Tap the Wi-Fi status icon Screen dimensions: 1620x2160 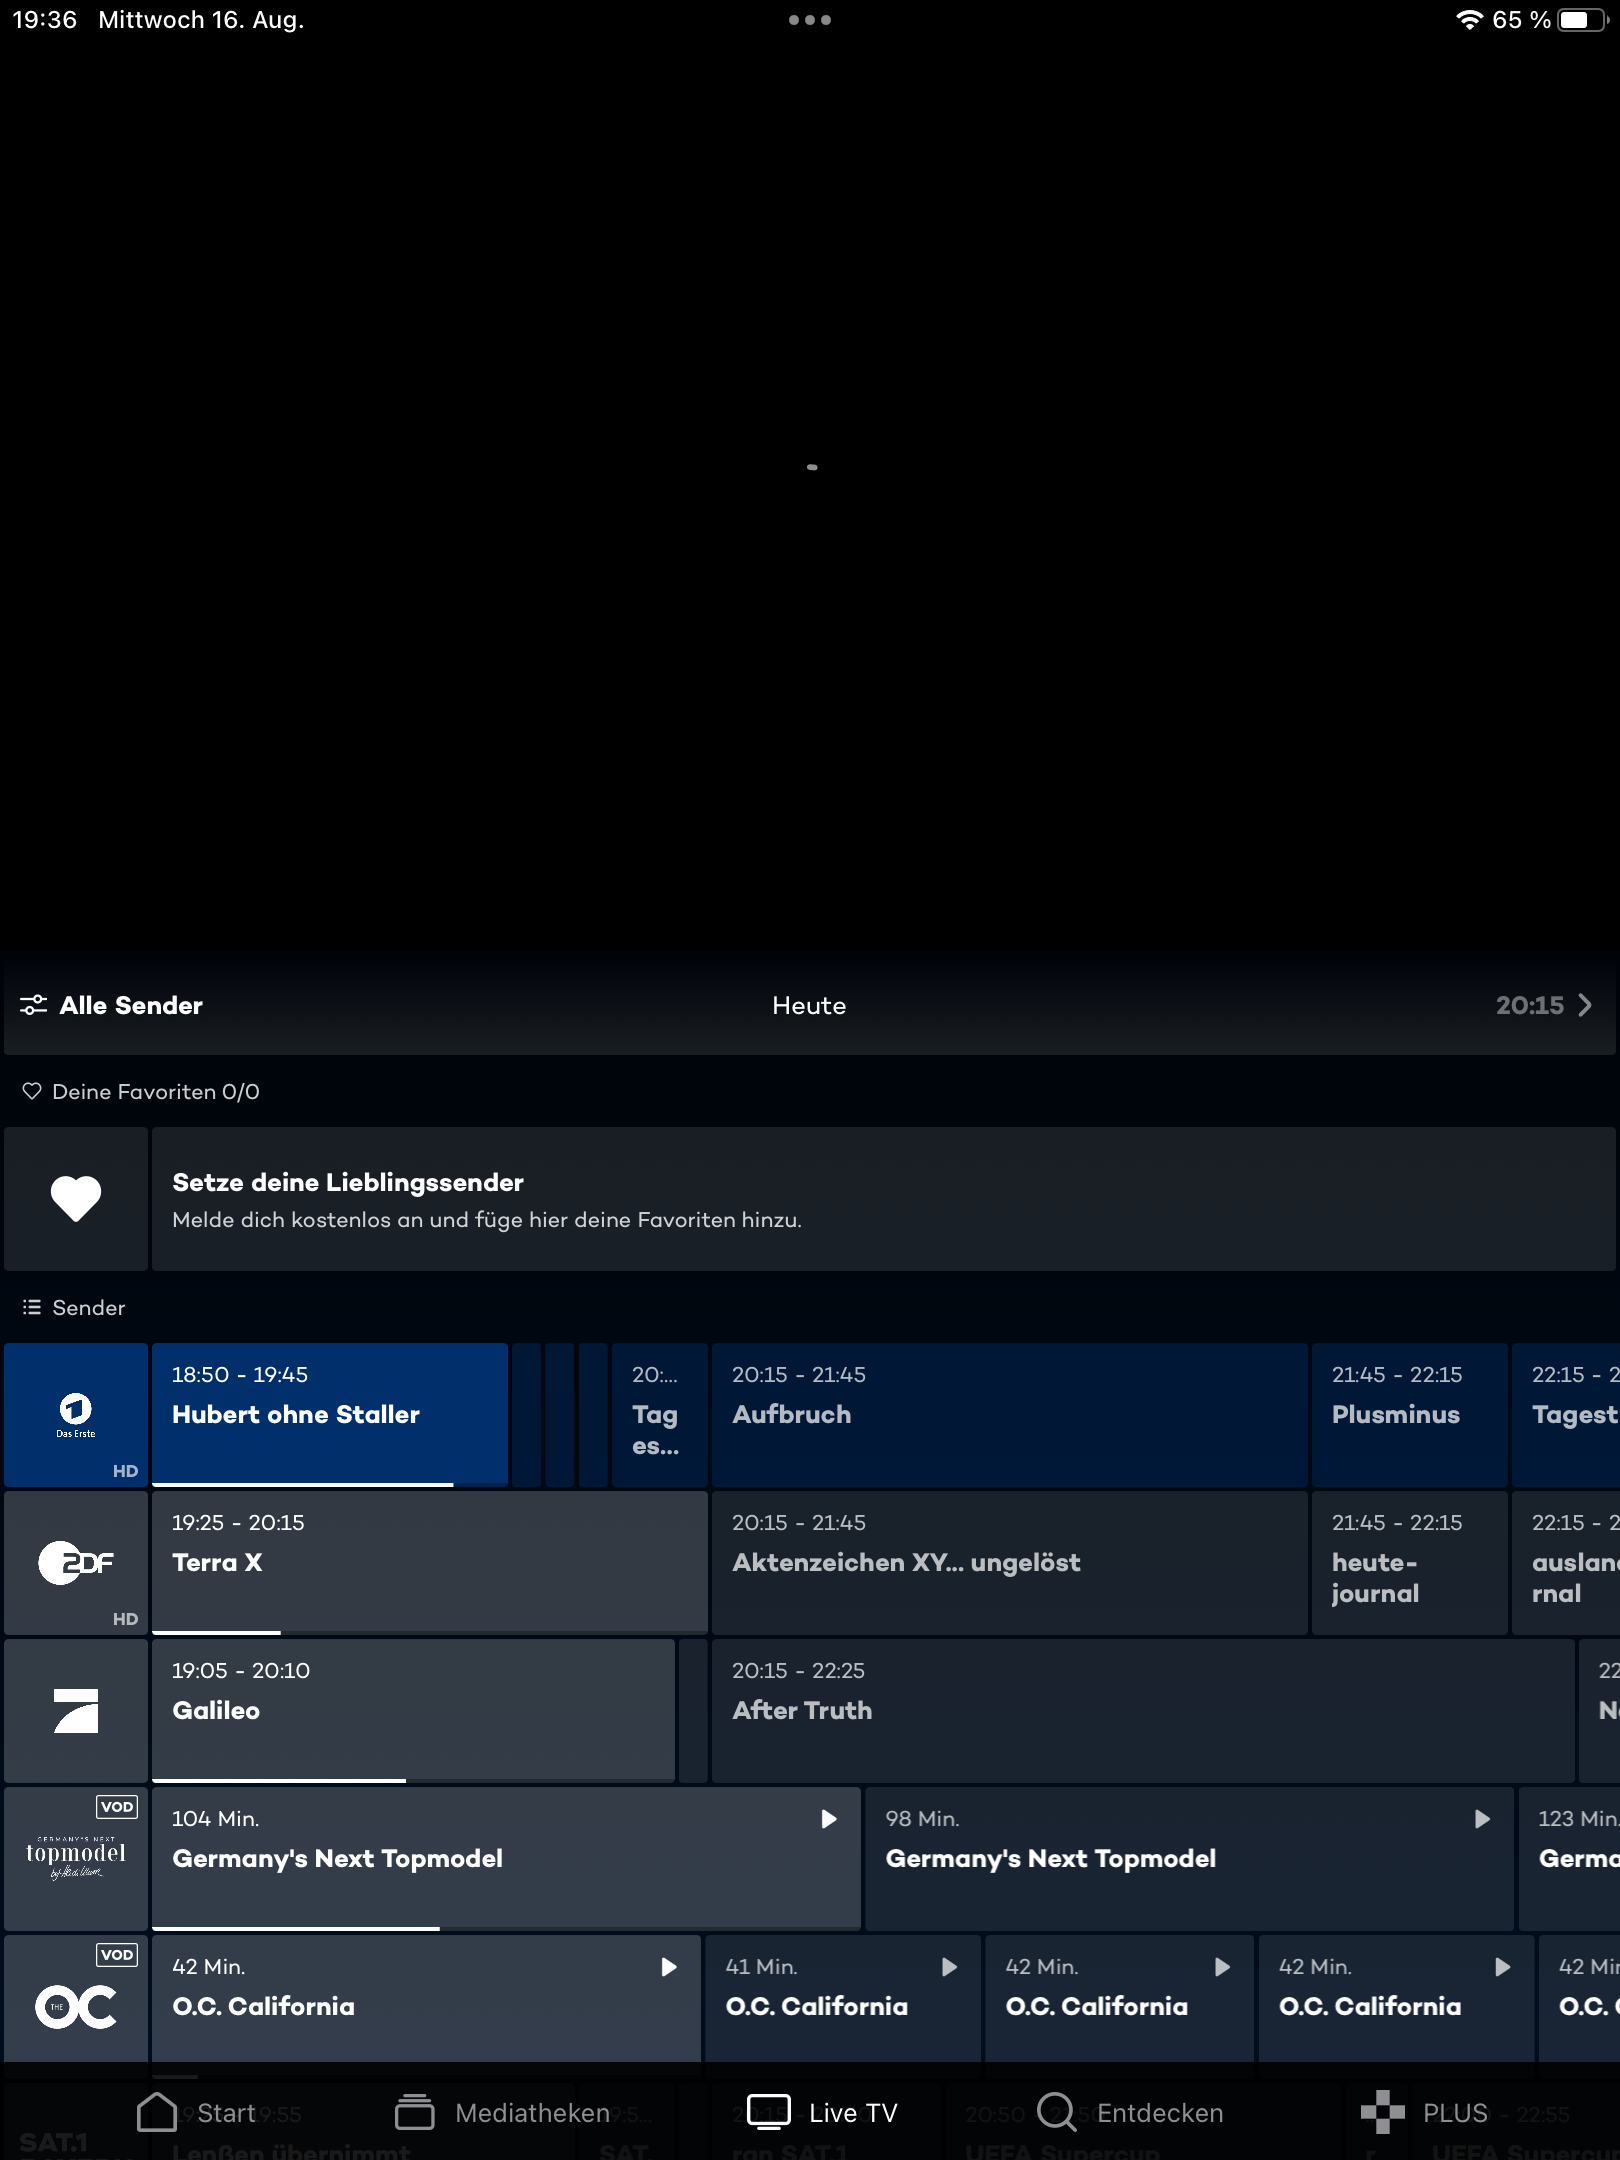(x=1469, y=20)
